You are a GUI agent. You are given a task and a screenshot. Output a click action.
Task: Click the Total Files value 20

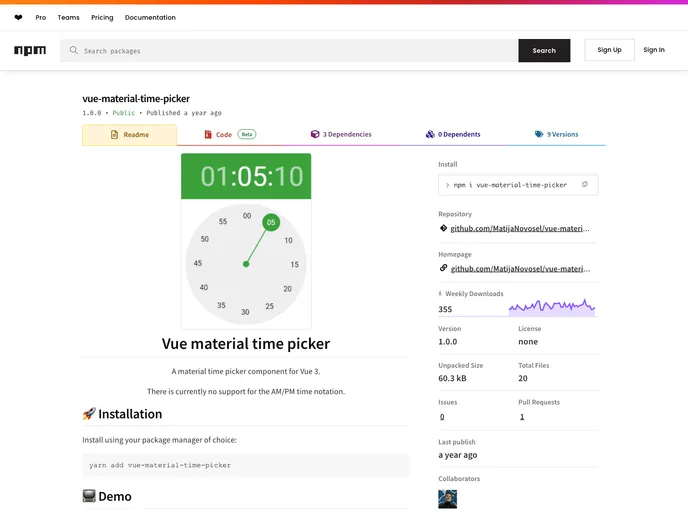click(523, 378)
